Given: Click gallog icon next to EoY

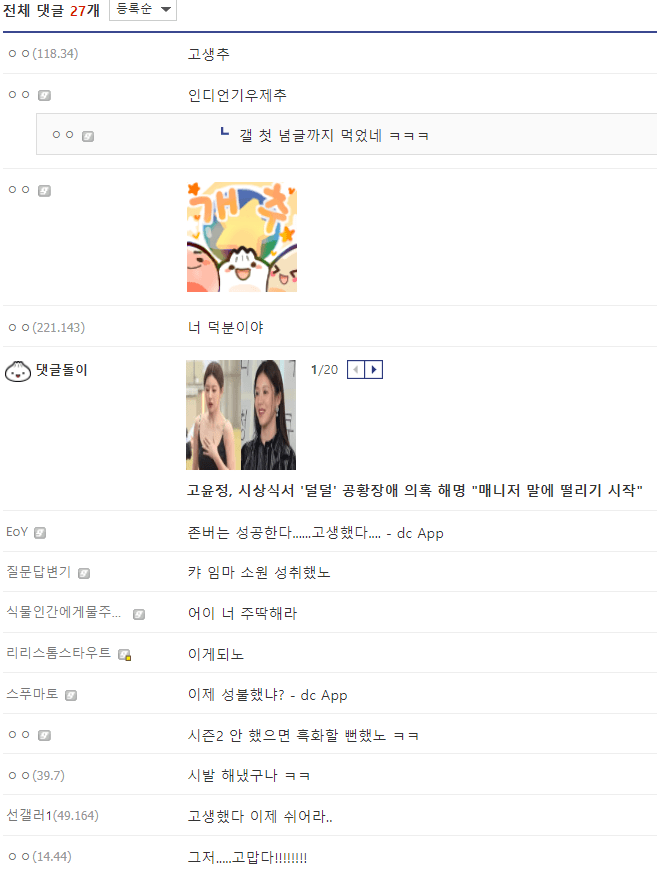Looking at the screenshot, I should 40,533.
